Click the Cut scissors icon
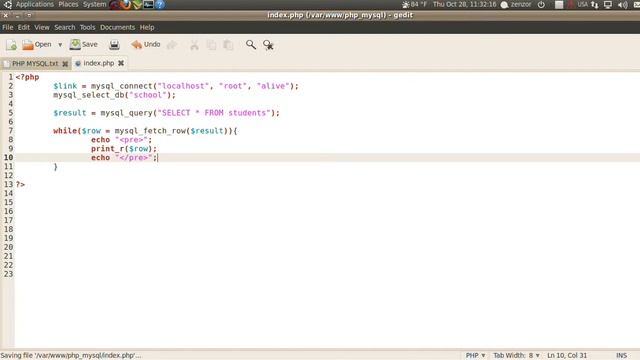Screen dimensions: 640x360 [194, 45]
